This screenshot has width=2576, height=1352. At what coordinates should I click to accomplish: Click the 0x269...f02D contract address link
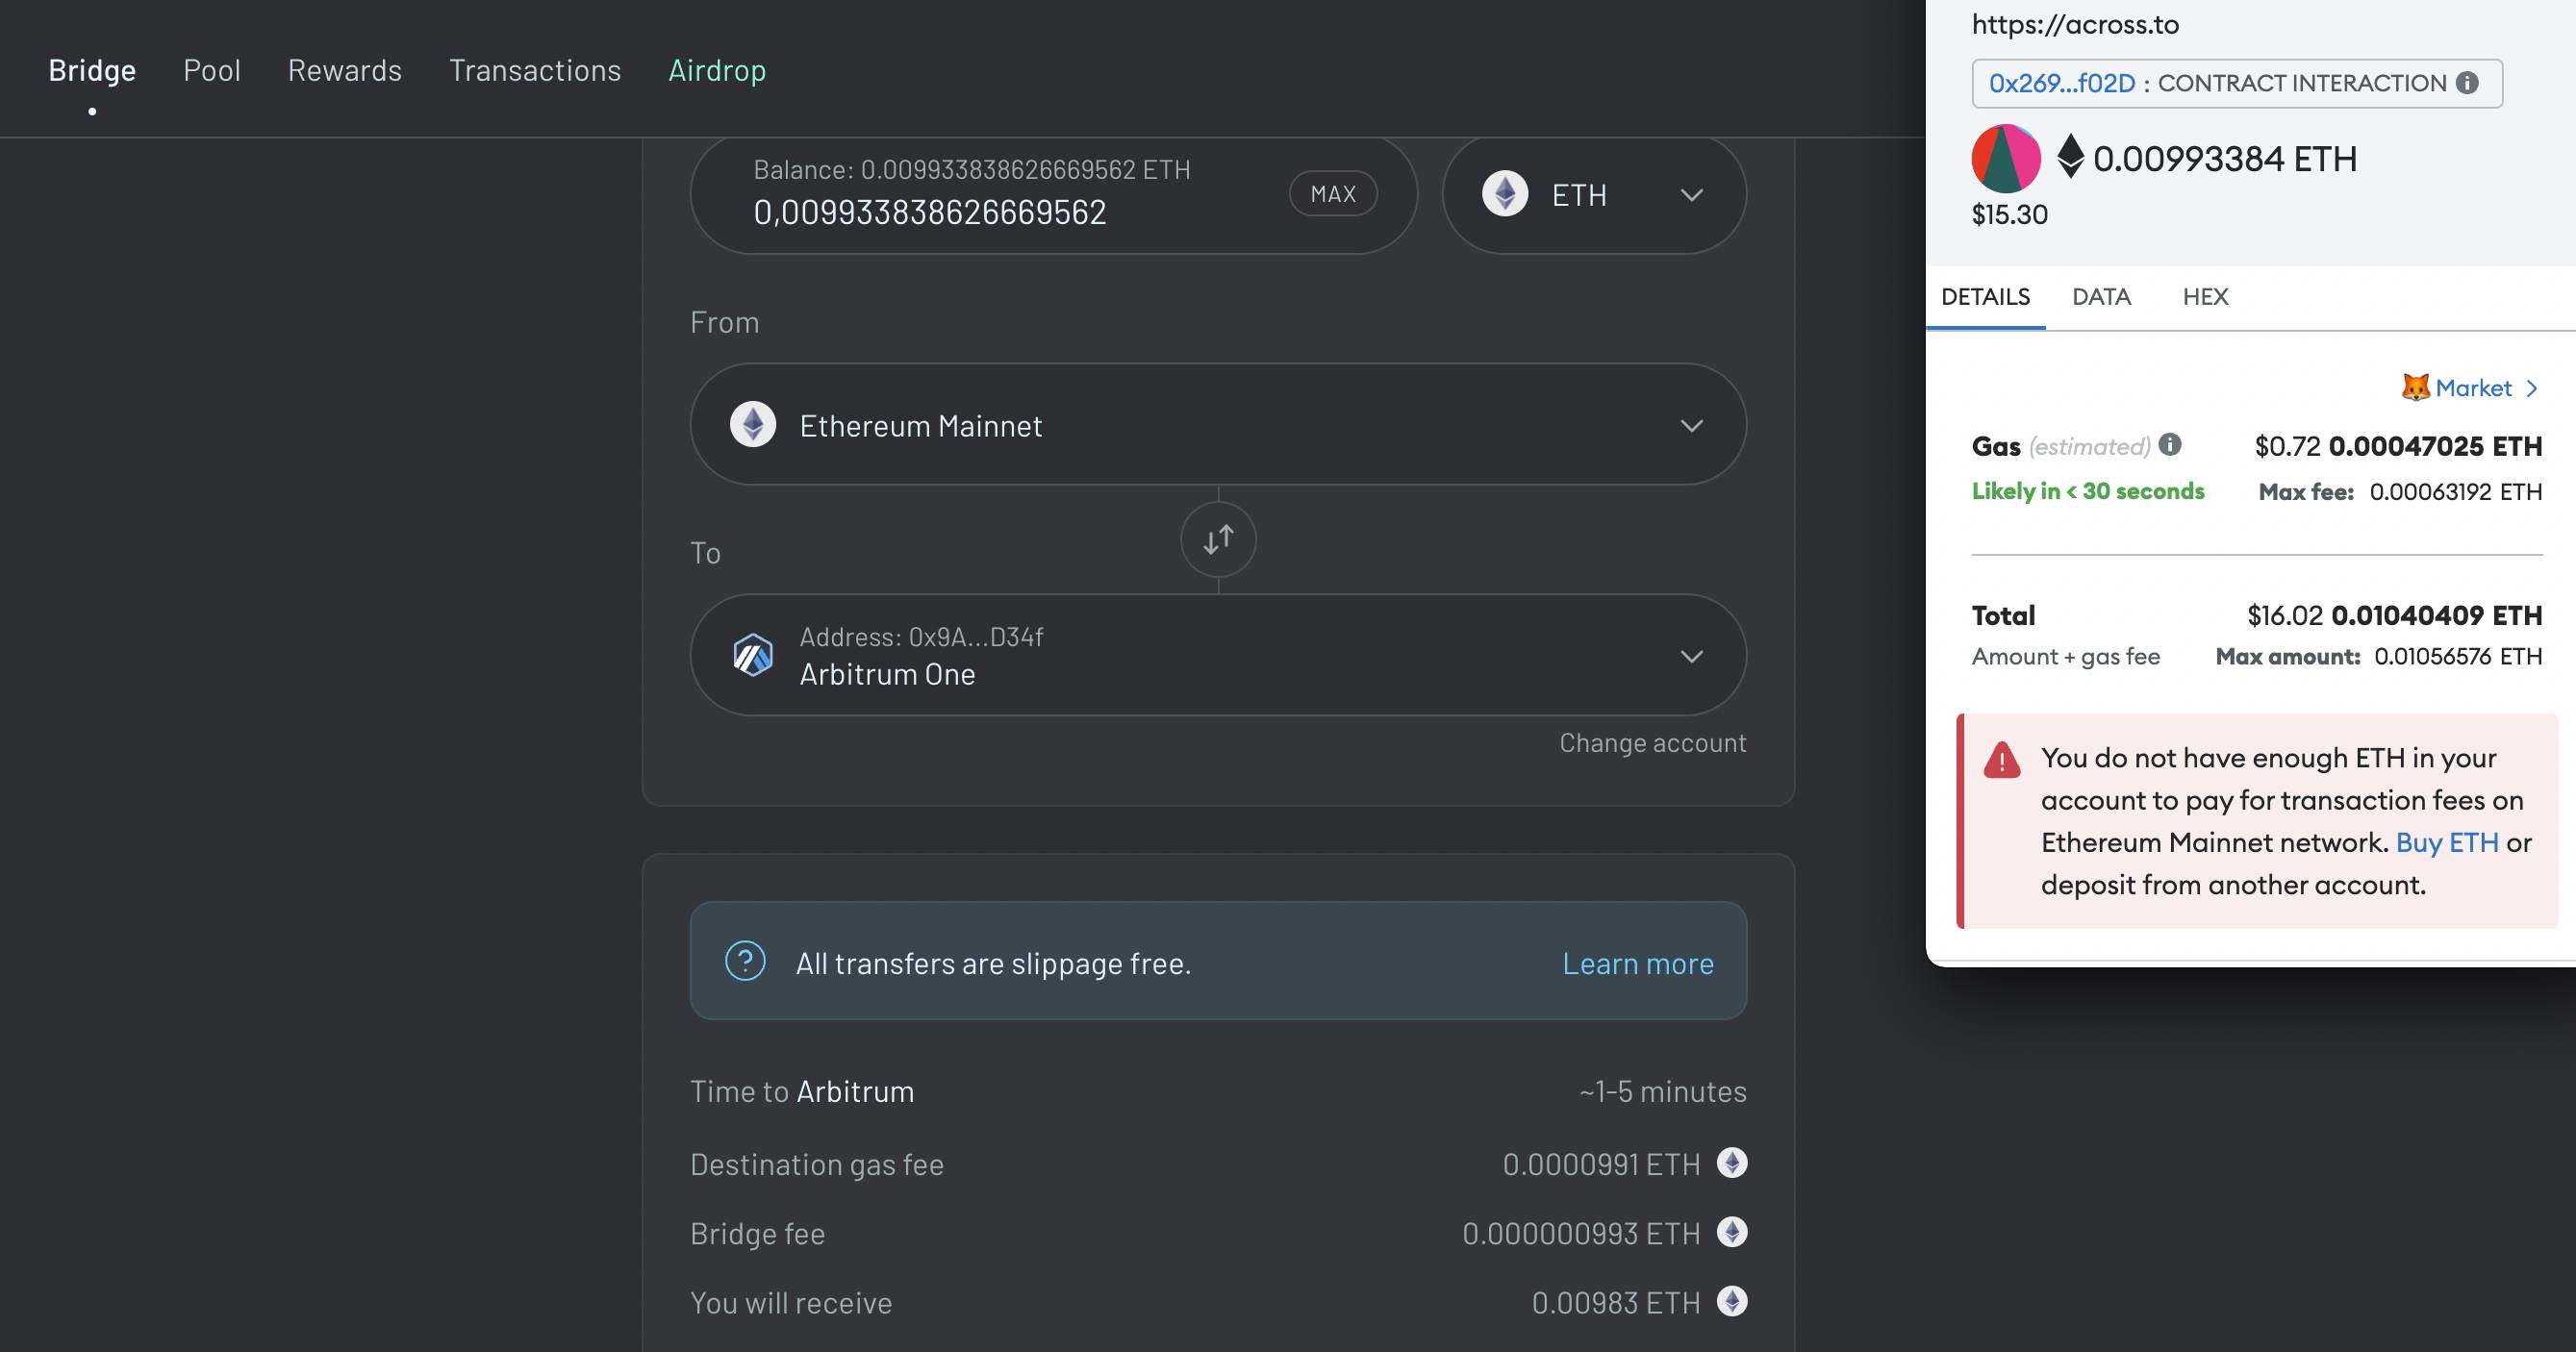click(x=2062, y=83)
